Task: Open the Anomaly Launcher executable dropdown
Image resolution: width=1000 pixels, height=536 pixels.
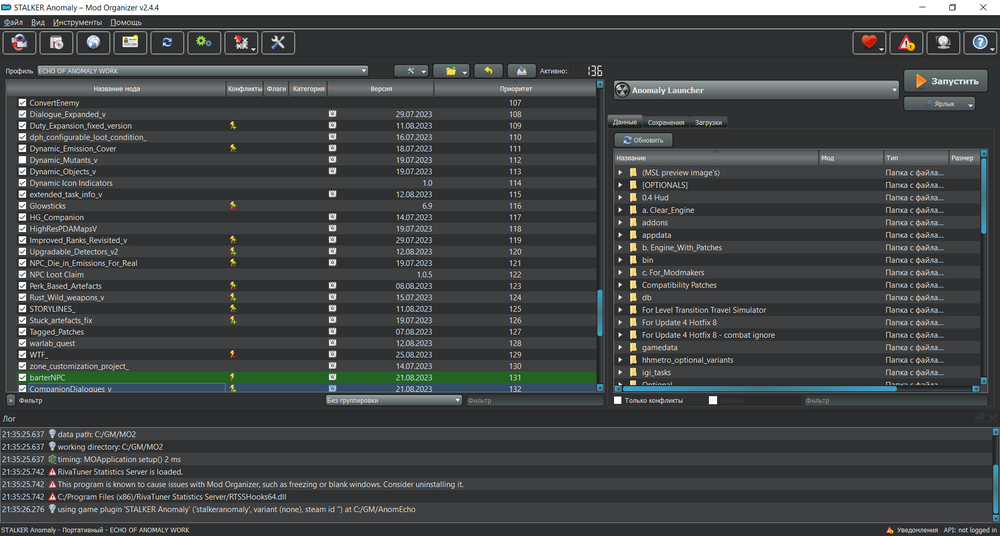Action: pos(757,90)
